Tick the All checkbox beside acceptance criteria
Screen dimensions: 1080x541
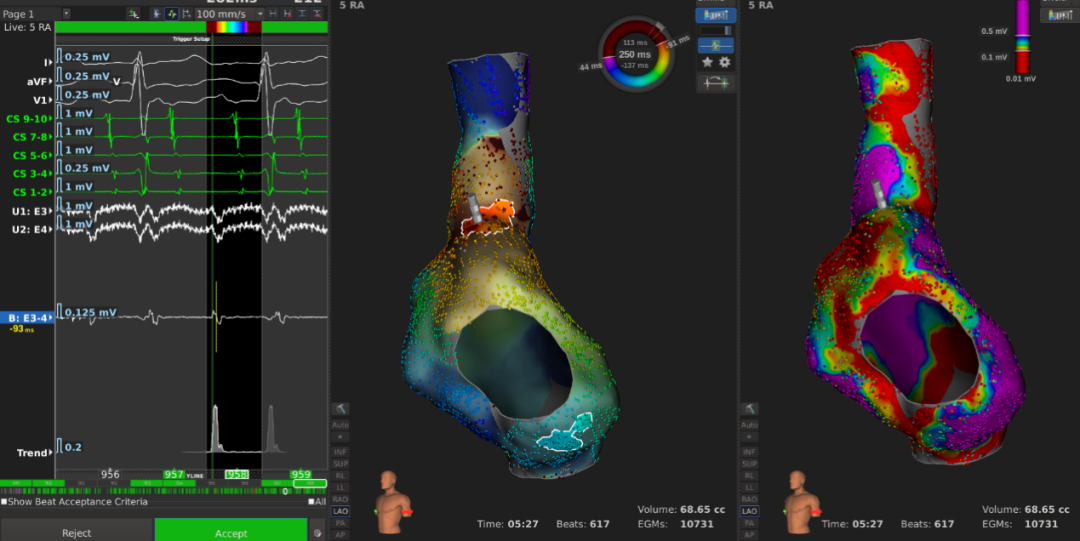(312, 502)
